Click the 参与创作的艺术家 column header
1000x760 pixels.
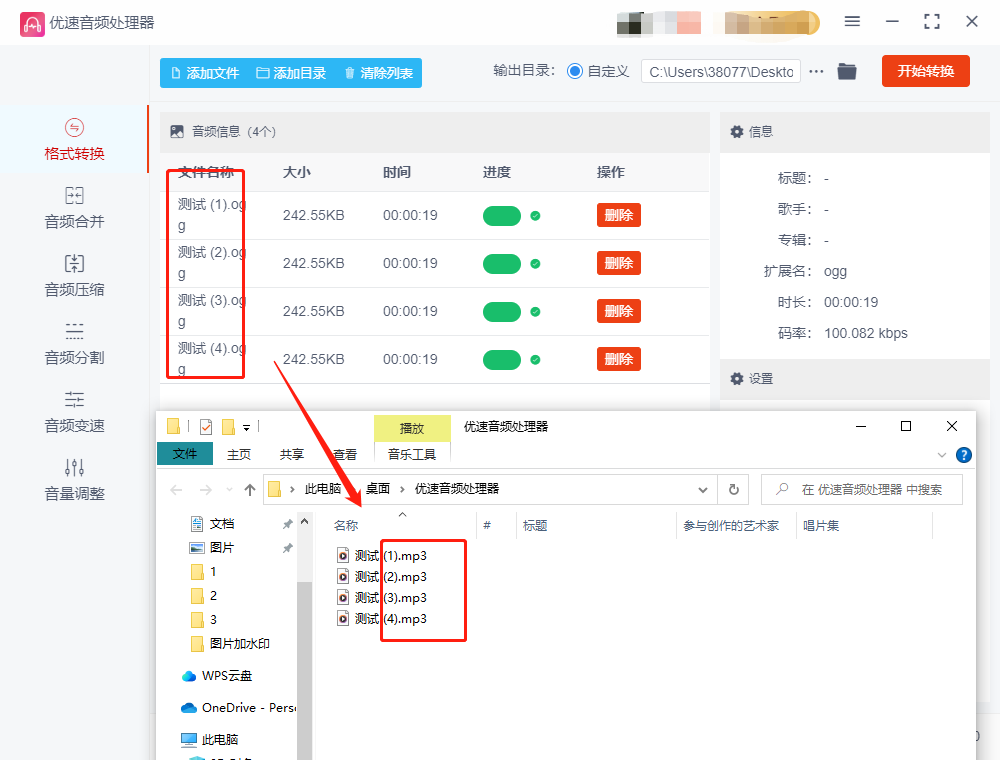pyautogui.click(x=731, y=525)
